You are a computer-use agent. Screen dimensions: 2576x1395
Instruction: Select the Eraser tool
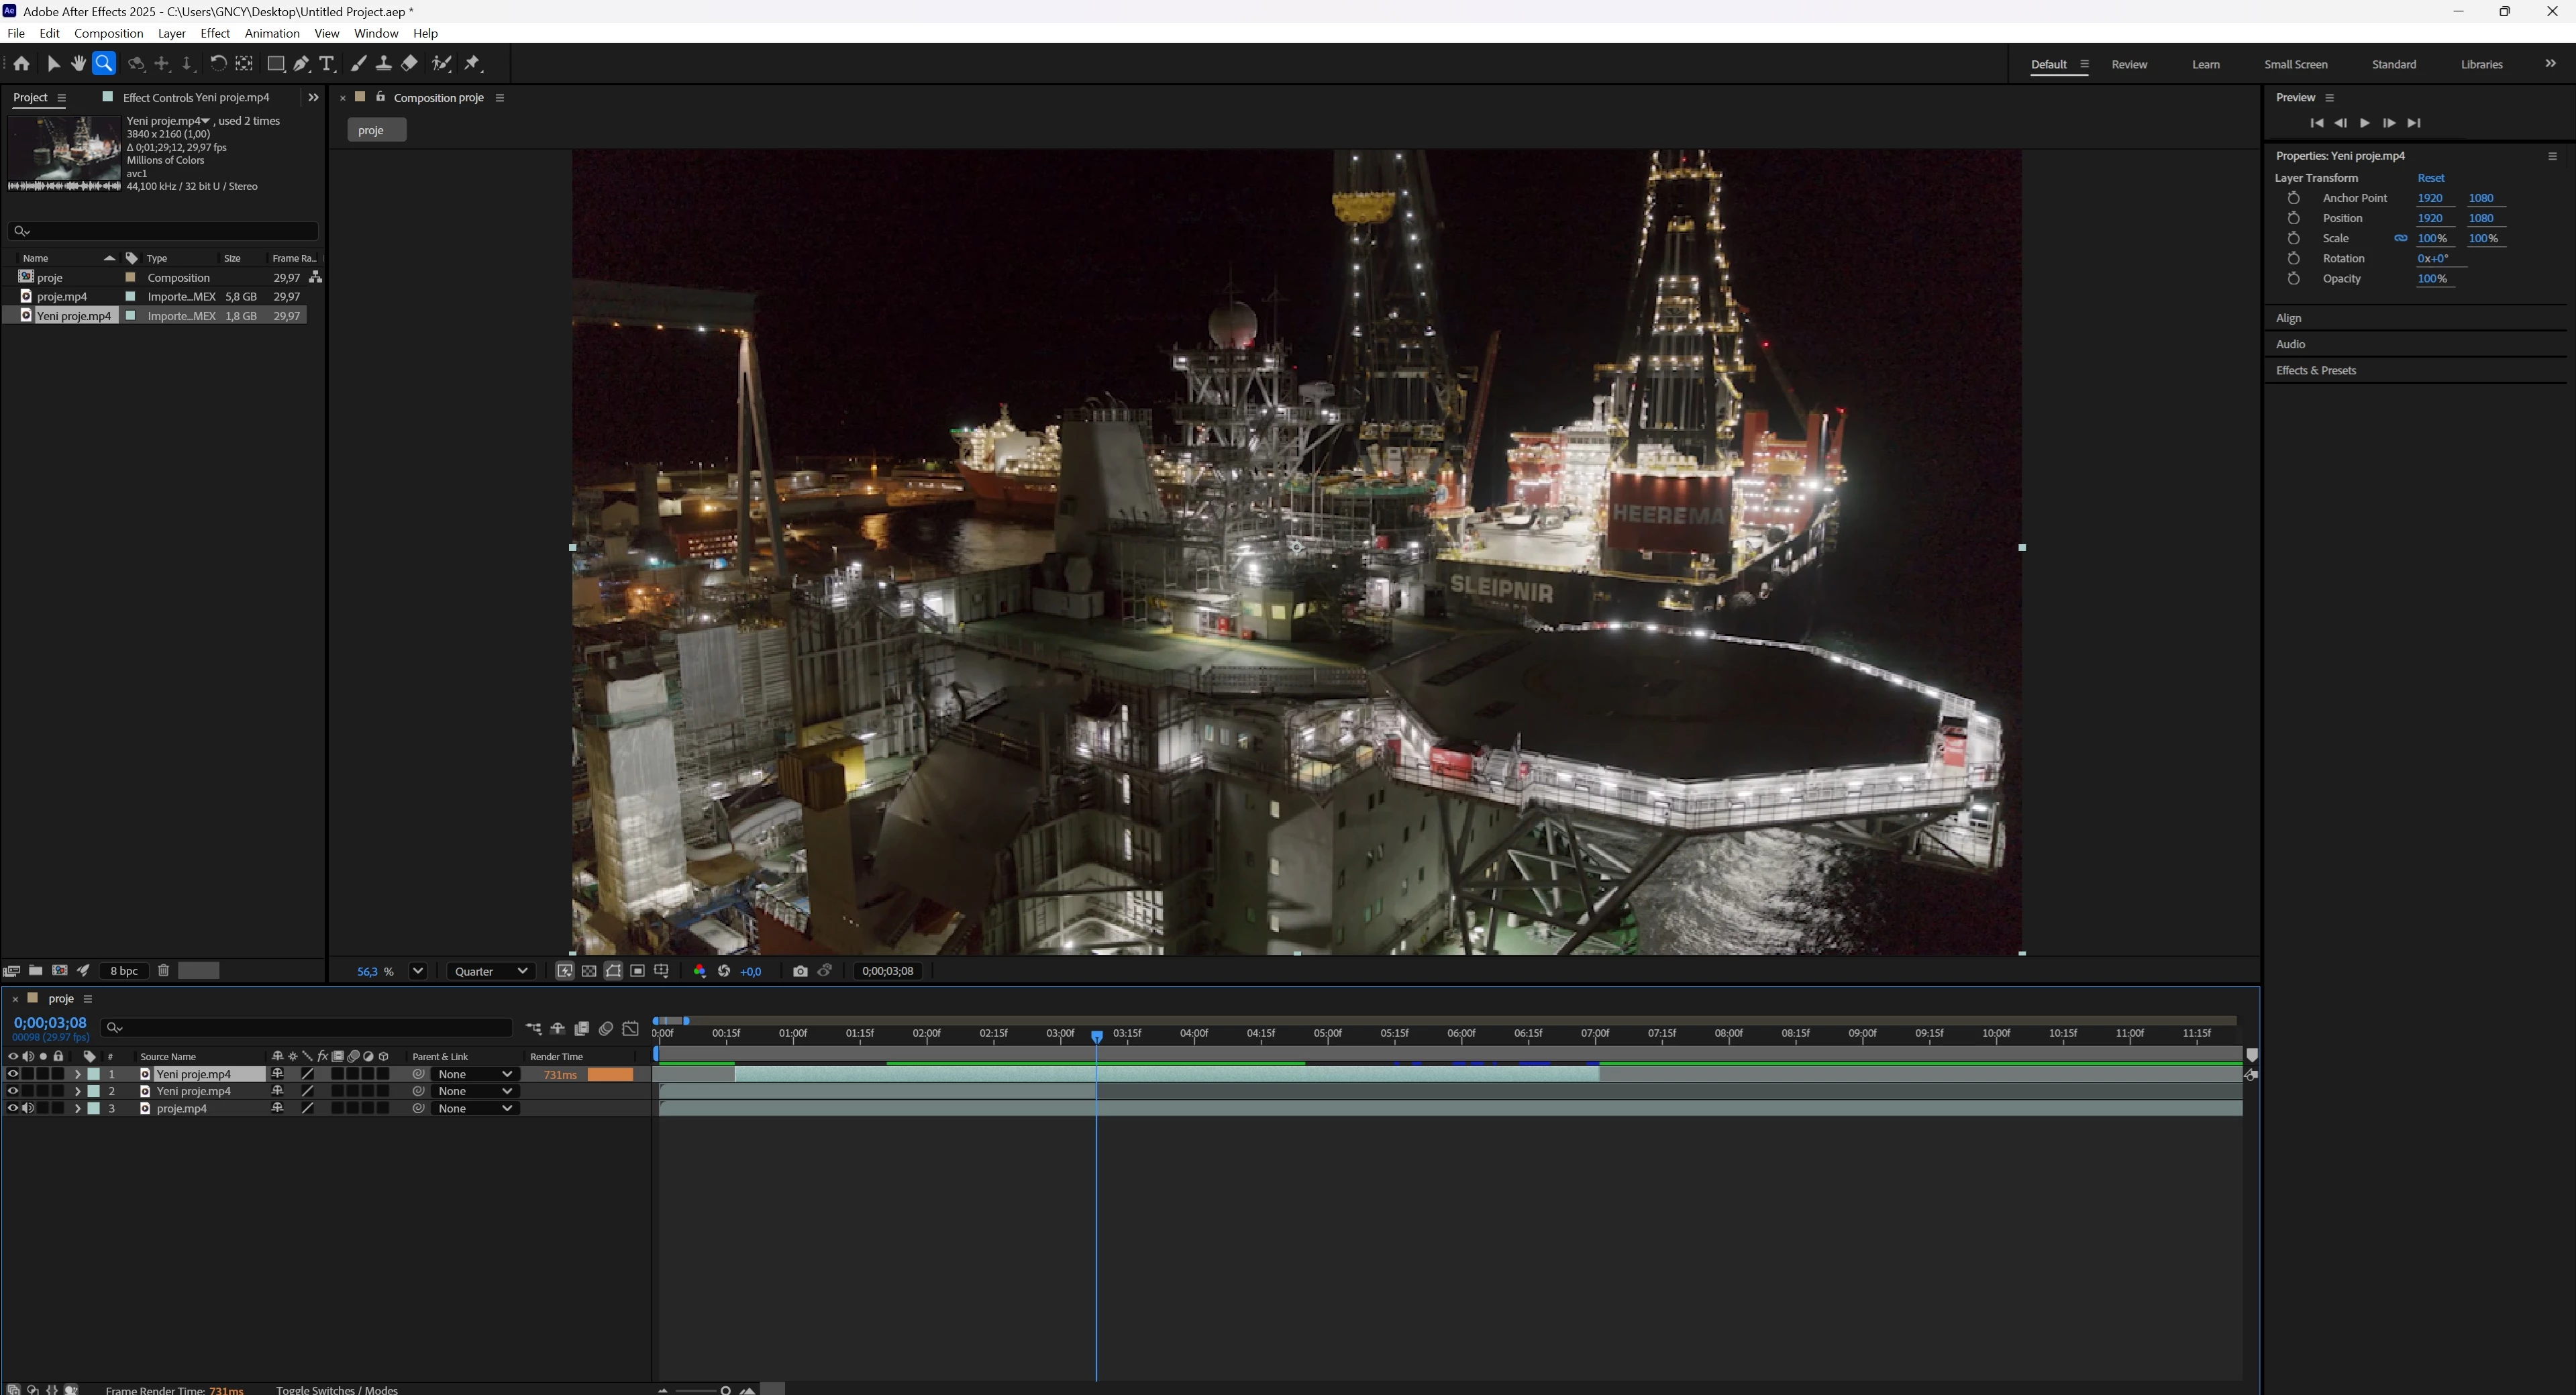[x=409, y=64]
